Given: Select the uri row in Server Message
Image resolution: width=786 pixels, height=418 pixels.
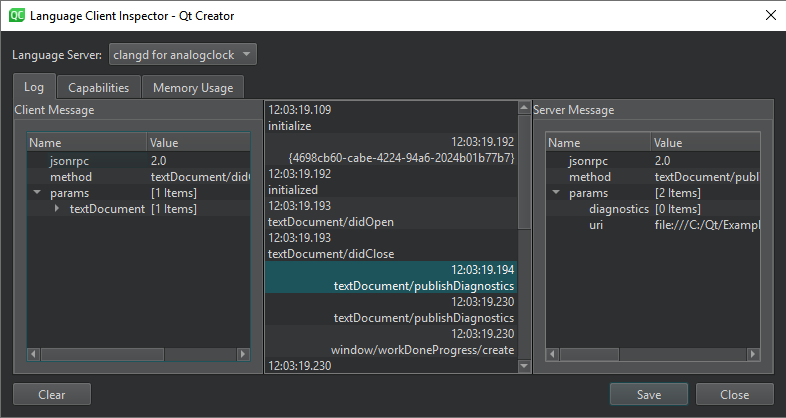Looking at the screenshot, I should click(x=596, y=225).
